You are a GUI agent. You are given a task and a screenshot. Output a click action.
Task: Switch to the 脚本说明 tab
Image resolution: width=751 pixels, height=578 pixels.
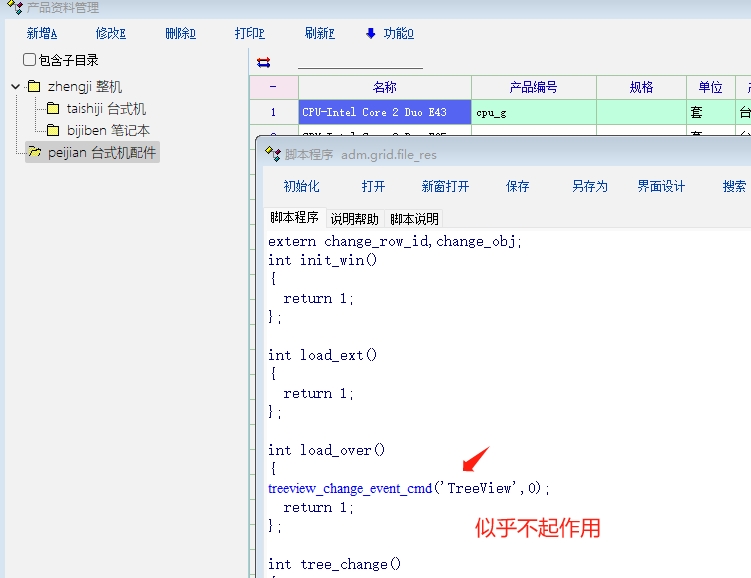414,219
